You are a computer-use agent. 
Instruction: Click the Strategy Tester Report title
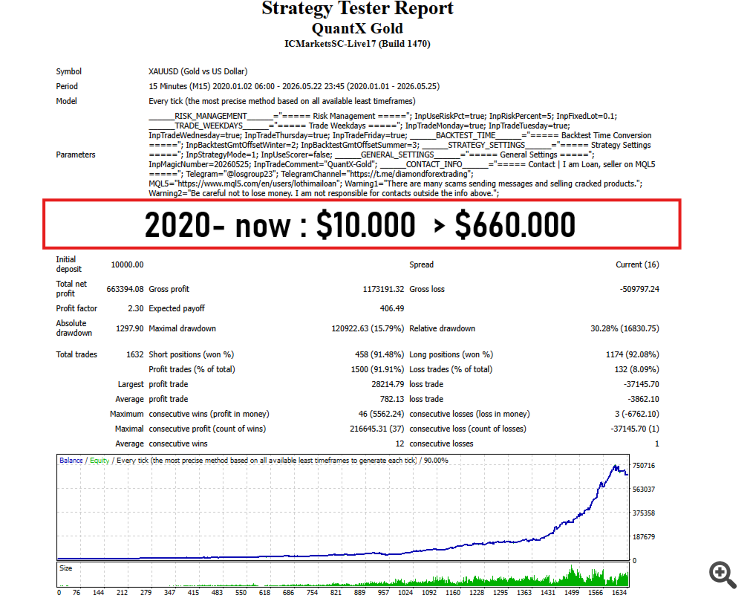tap(357, 9)
